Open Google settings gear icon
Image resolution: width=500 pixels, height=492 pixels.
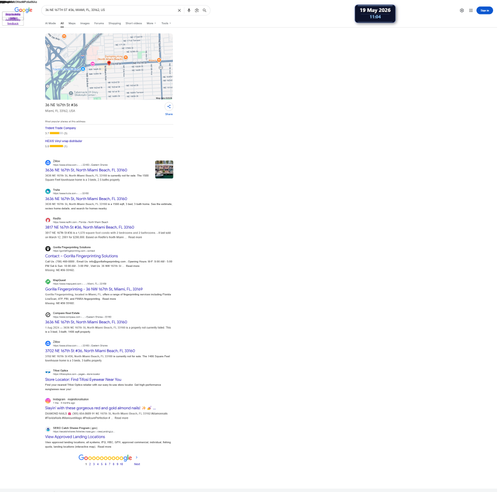pos(462,10)
